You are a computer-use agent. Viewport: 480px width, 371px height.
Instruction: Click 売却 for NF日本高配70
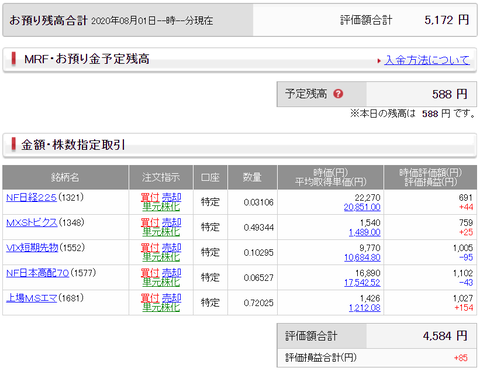pos(171,273)
